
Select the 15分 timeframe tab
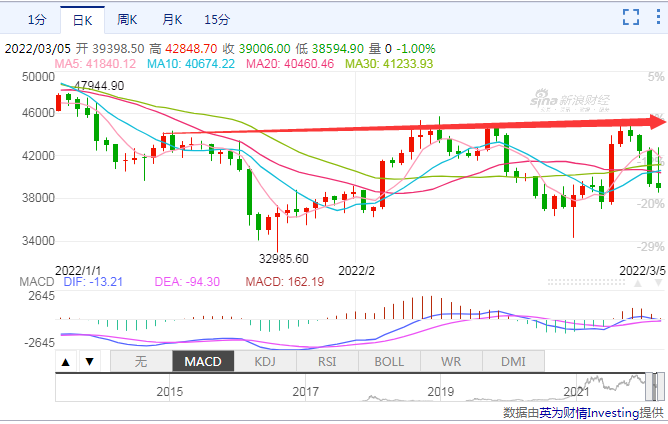click(216, 19)
